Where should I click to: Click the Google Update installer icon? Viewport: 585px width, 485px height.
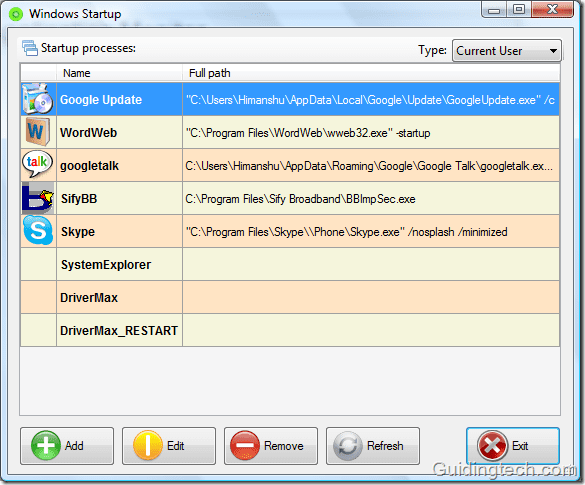(x=38, y=99)
